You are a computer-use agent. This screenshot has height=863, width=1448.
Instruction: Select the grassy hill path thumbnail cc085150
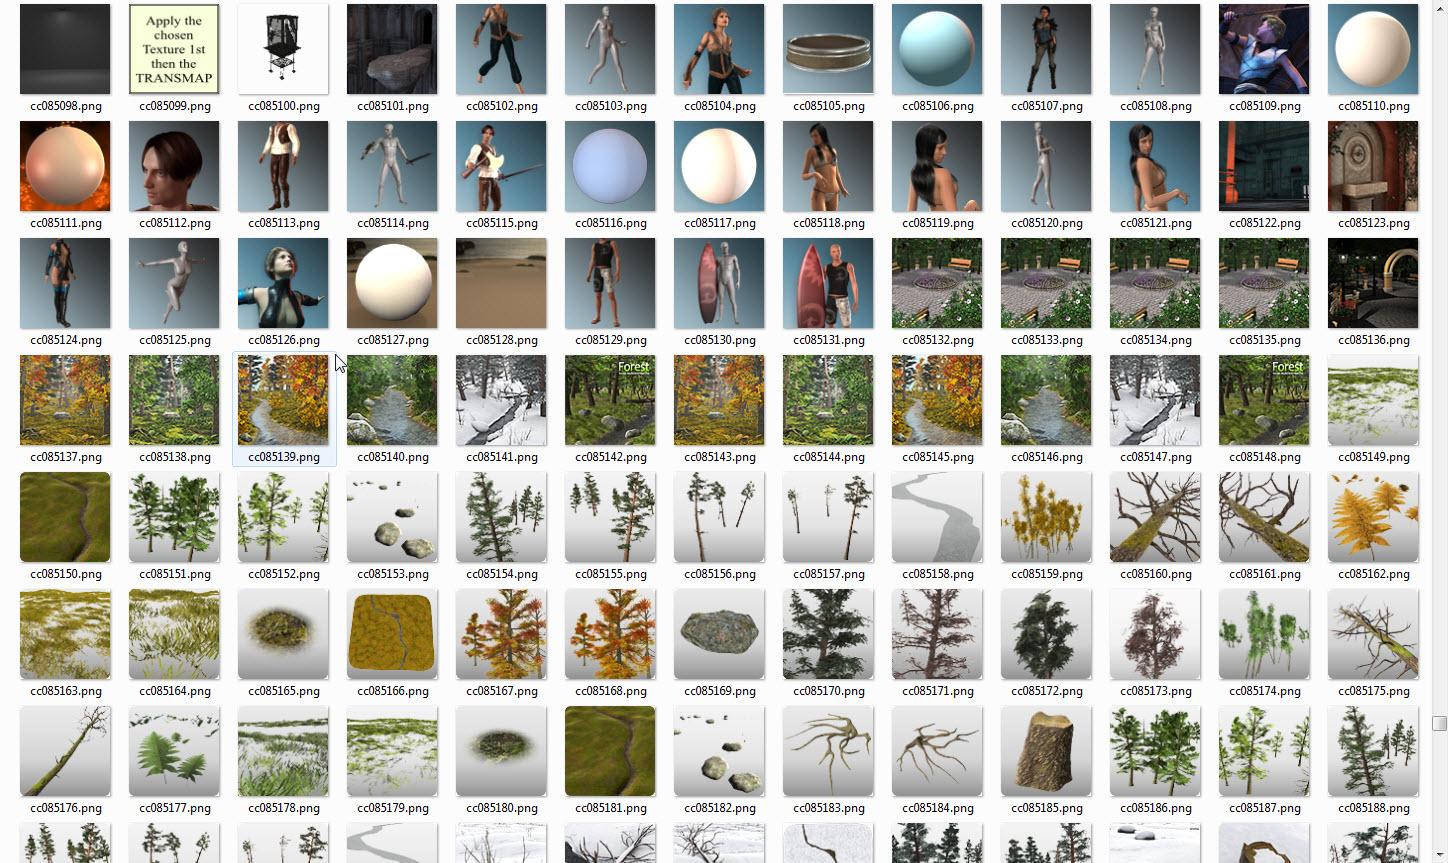[x=65, y=517]
